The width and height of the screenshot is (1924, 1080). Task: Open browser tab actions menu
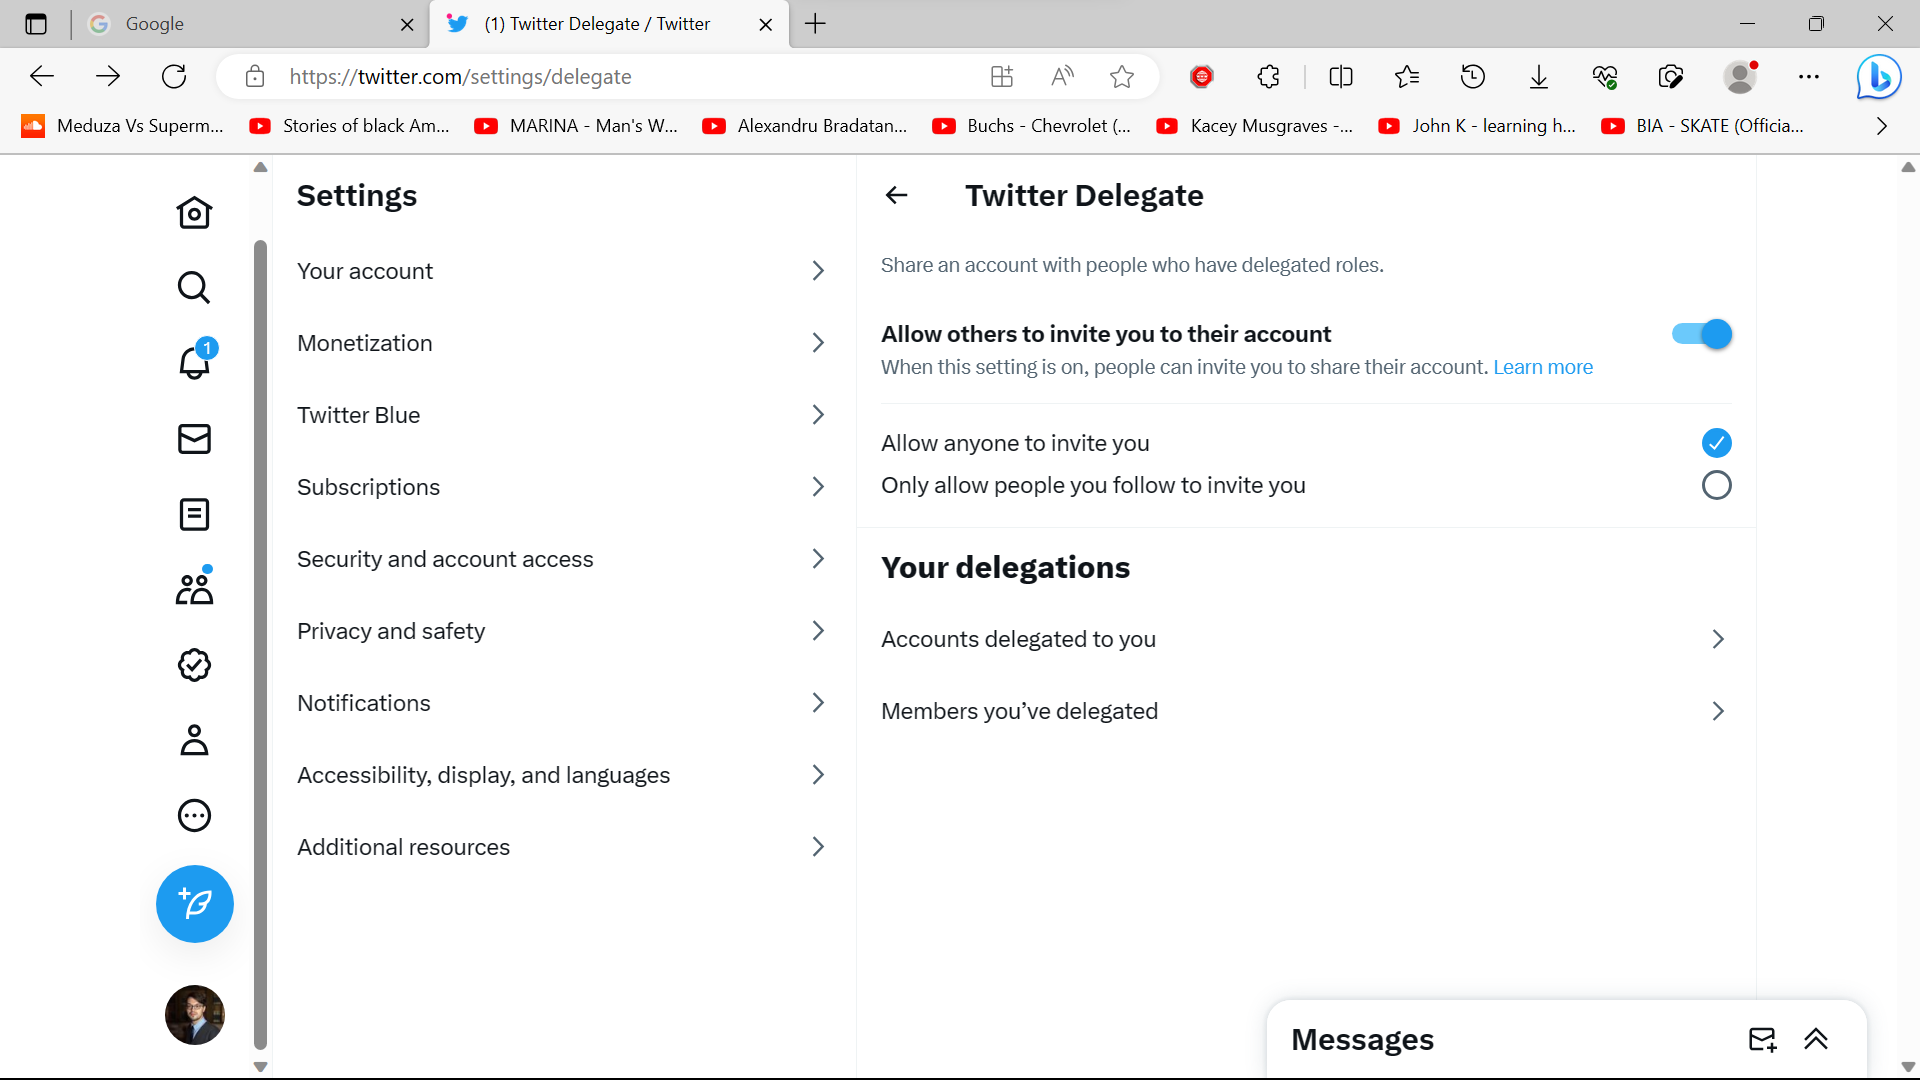[x=36, y=24]
